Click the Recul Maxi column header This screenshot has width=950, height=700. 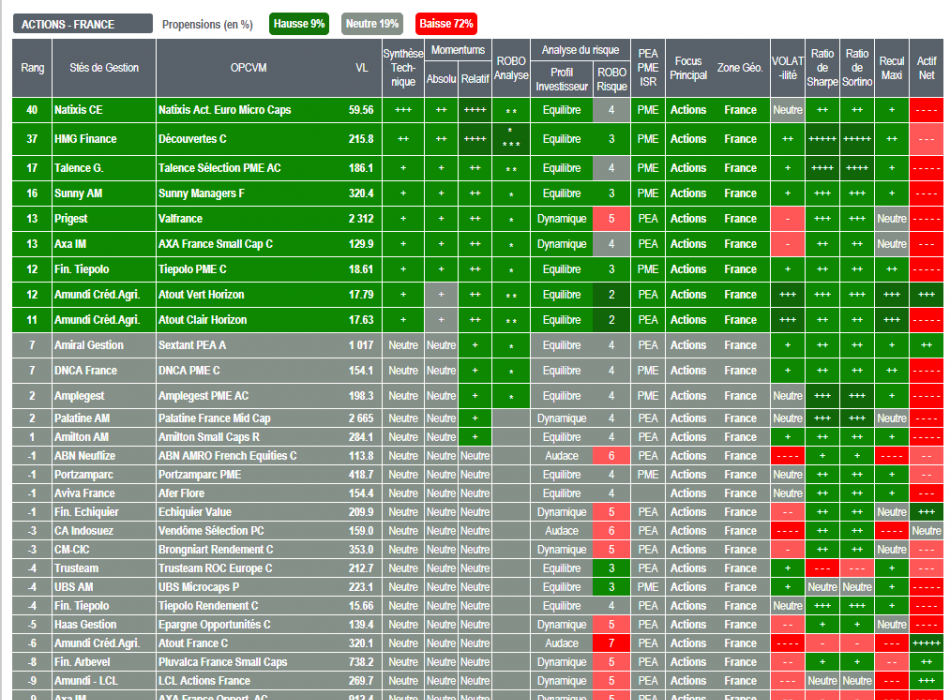click(x=892, y=68)
